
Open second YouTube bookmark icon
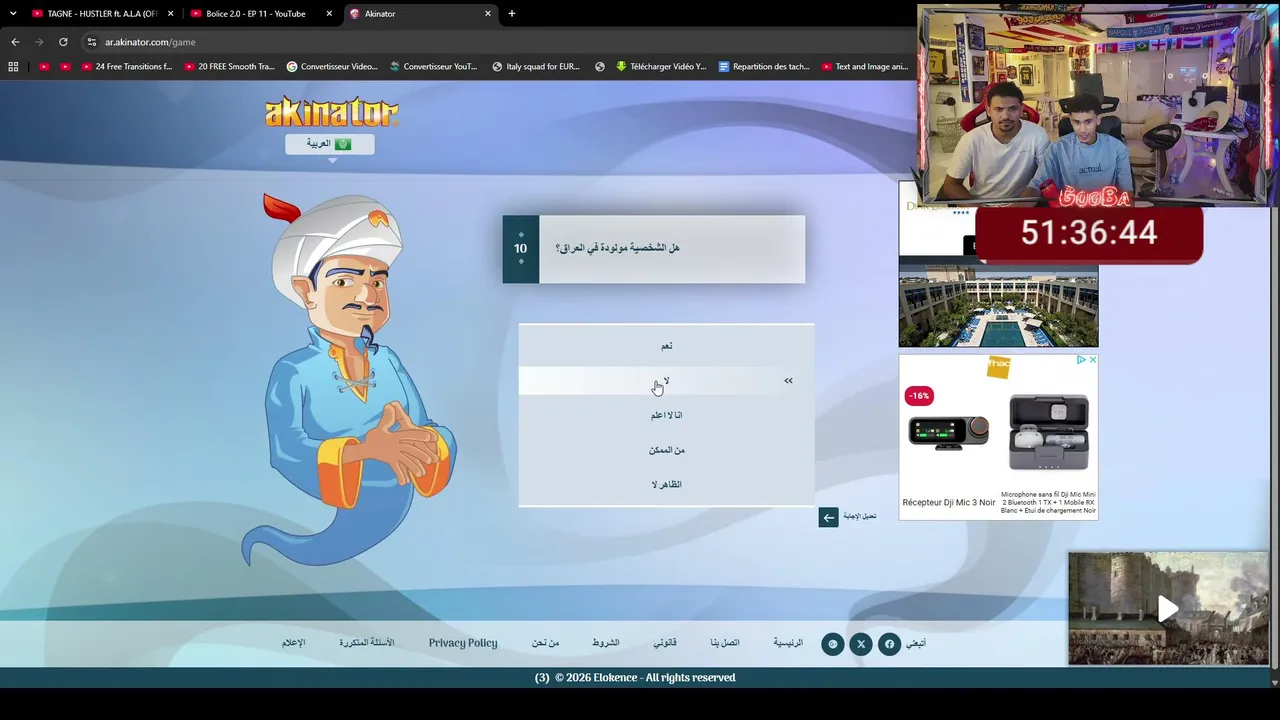(x=65, y=67)
